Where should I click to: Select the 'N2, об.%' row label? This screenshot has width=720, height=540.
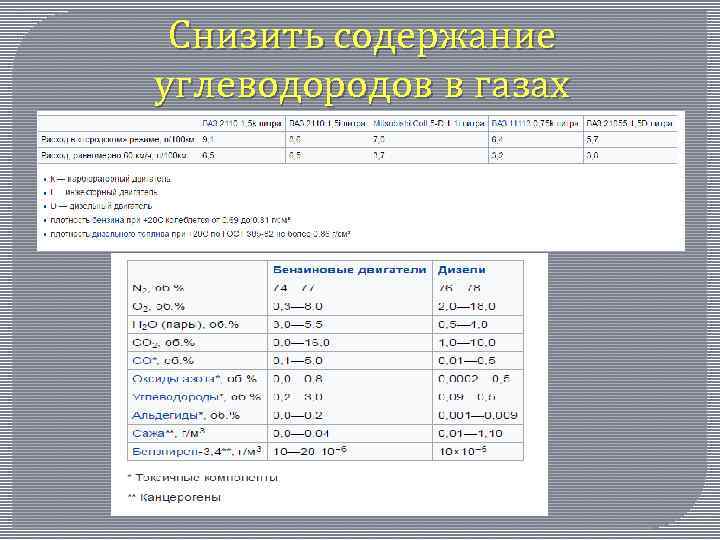158,288
